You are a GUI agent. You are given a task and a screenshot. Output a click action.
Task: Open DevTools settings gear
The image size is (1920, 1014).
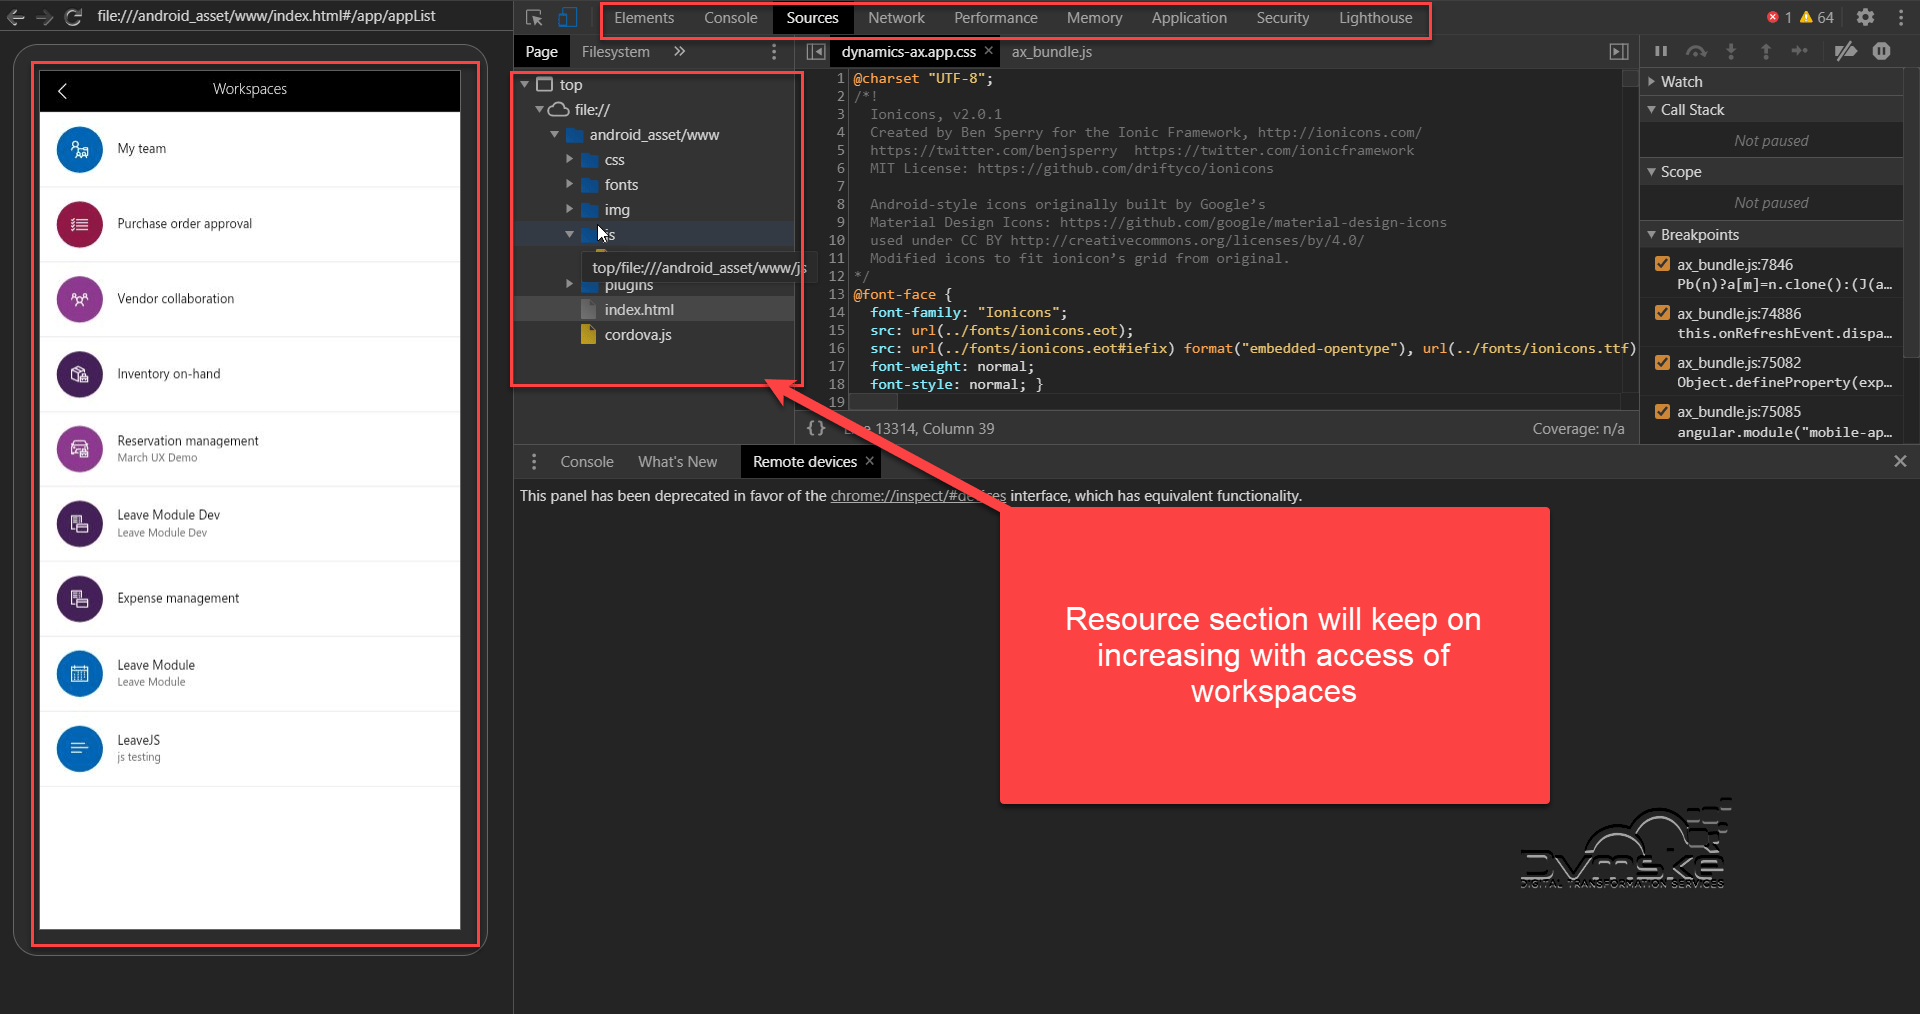1865,17
